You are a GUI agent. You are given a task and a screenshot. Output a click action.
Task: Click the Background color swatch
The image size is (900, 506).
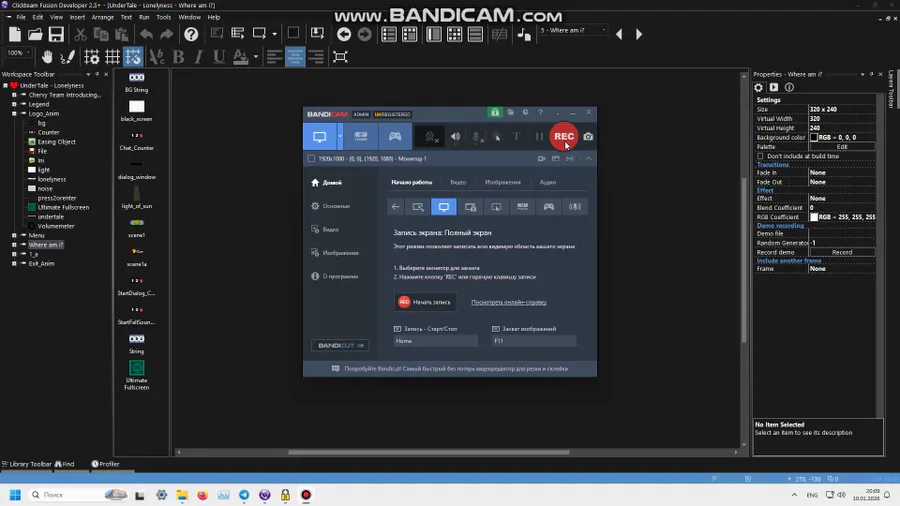814,138
